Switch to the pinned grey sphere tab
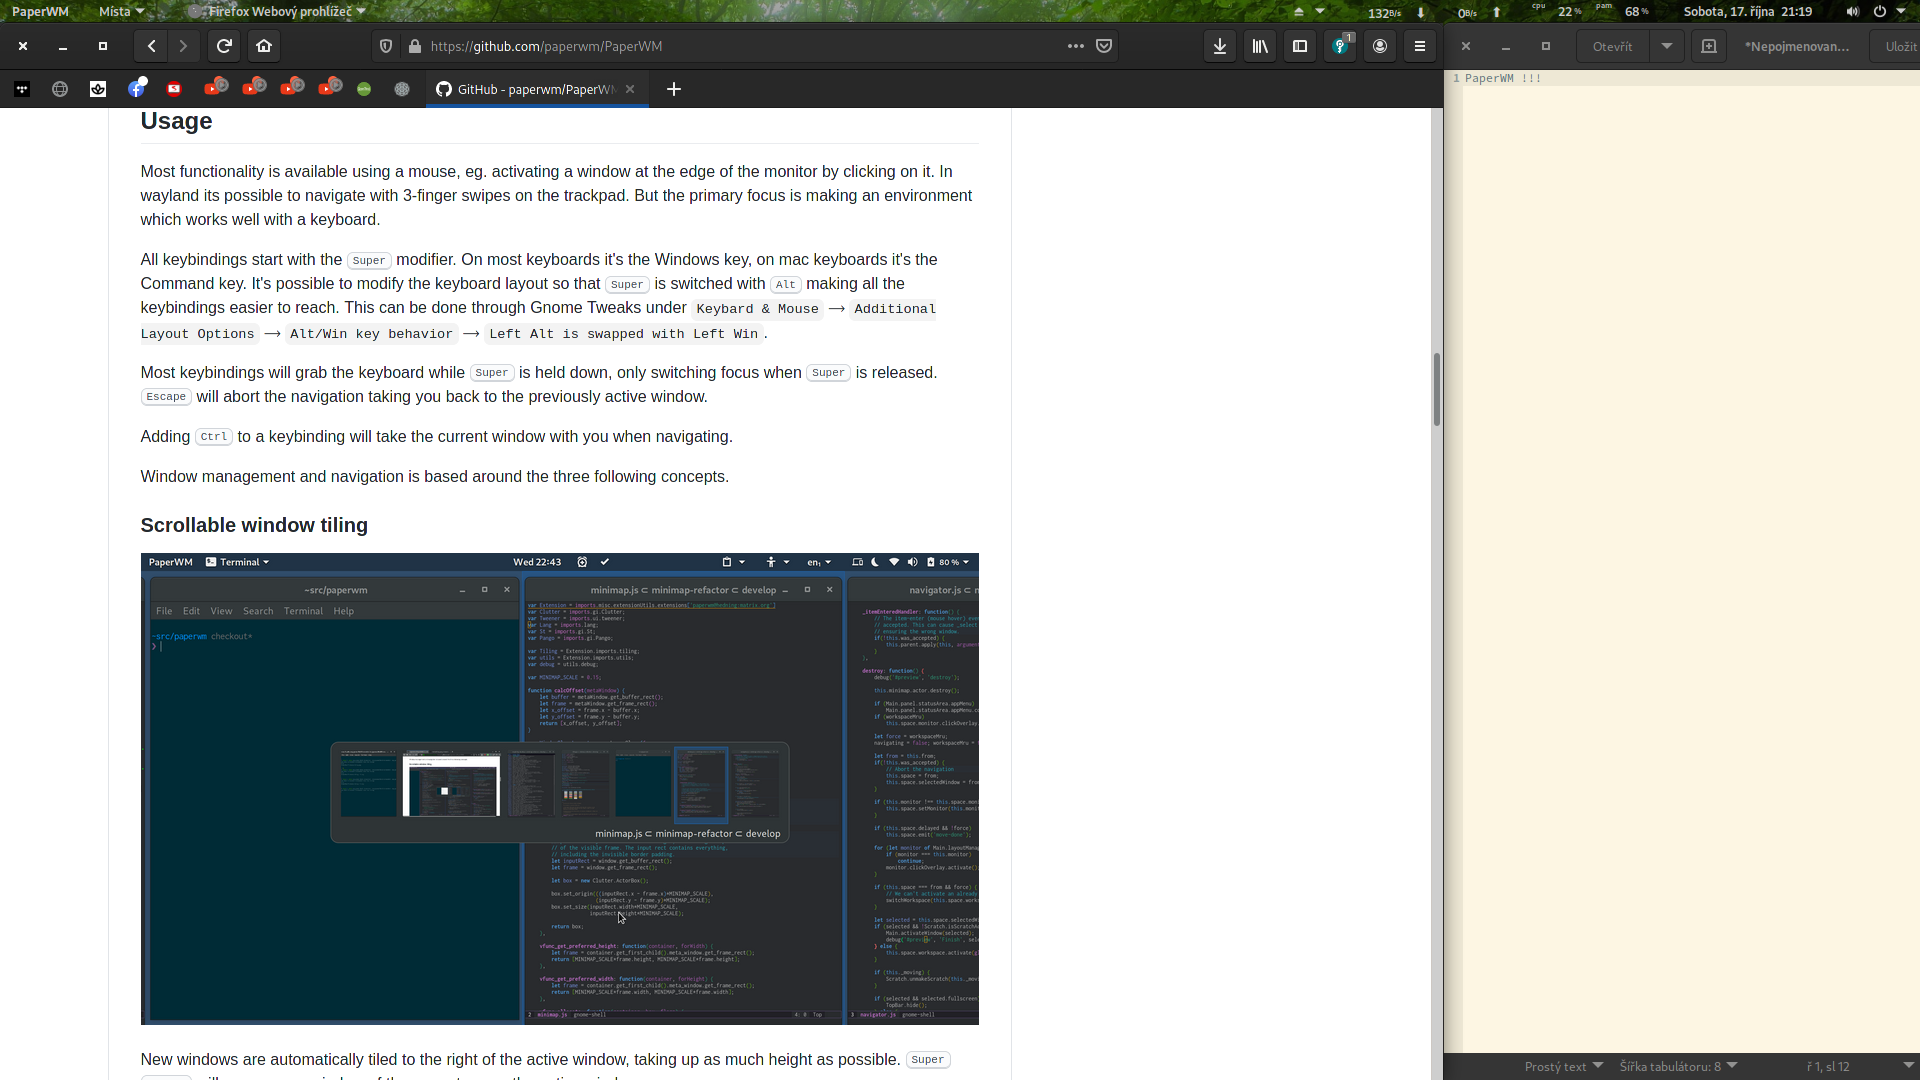Image resolution: width=1920 pixels, height=1080 pixels. pyautogui.click(x=402, y=89)
